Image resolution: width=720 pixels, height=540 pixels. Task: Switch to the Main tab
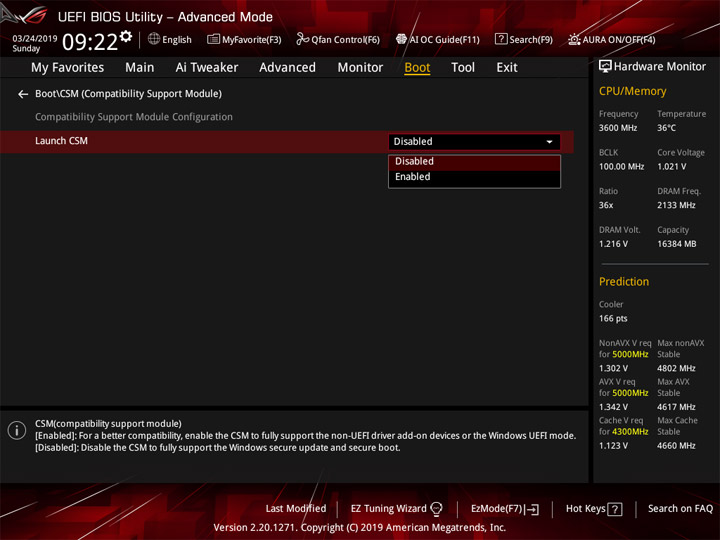[x=140, y=68]
